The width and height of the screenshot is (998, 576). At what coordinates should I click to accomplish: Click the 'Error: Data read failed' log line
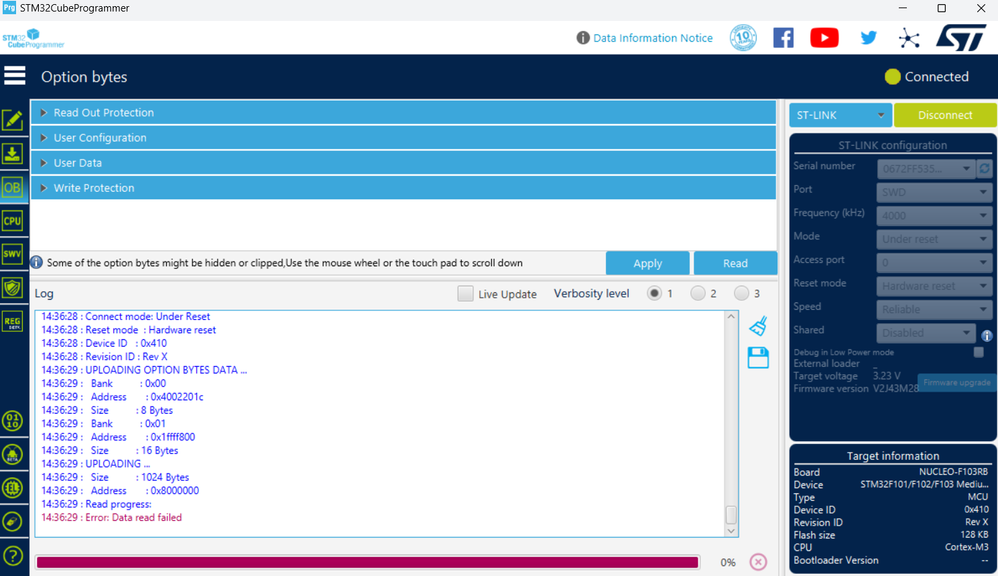pyautogui.click(x=111, y=517)
